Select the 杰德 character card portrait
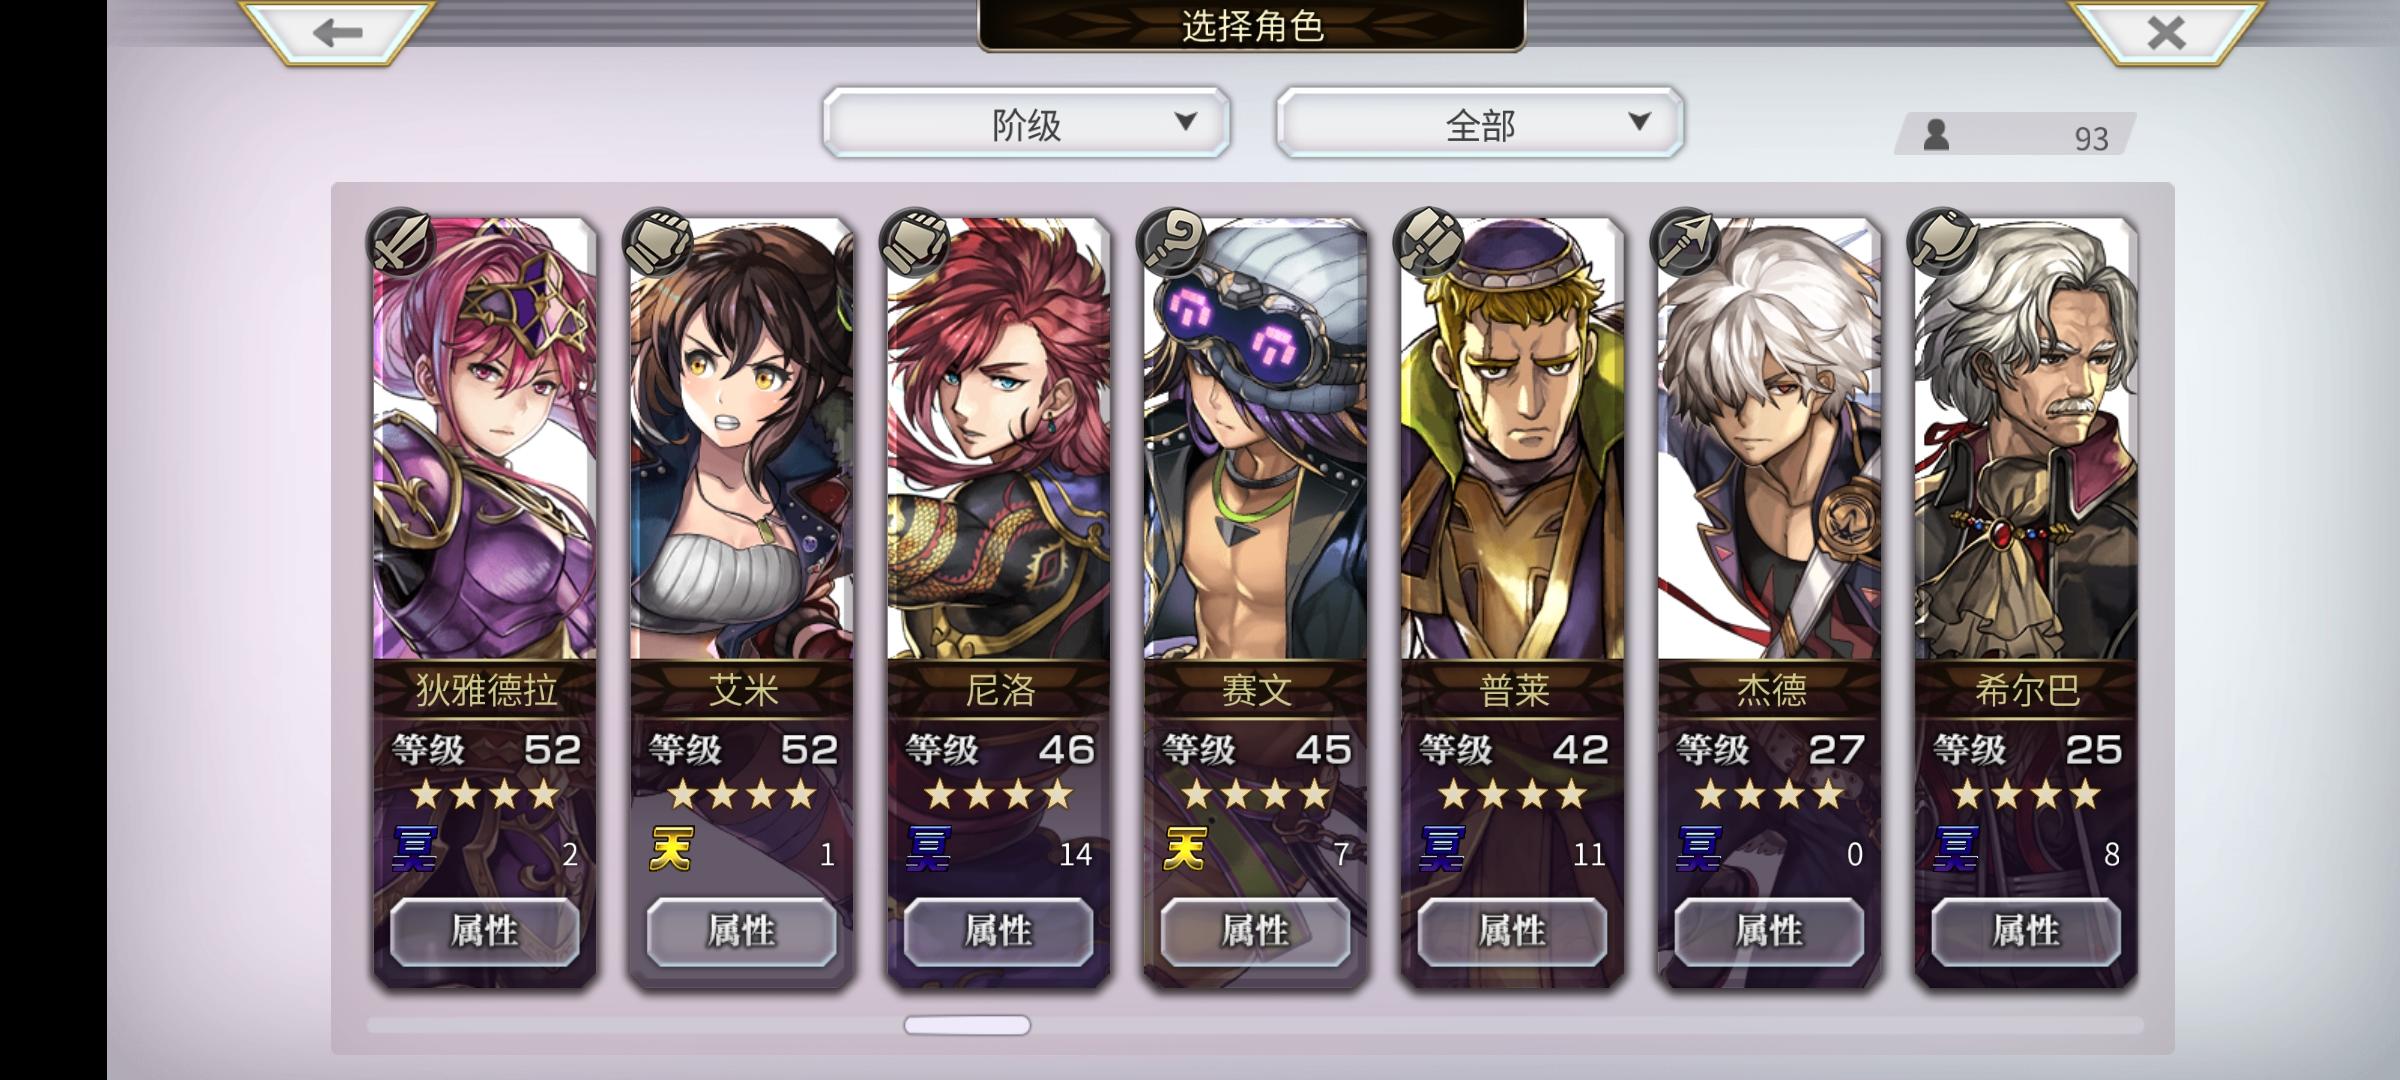 1770,440
